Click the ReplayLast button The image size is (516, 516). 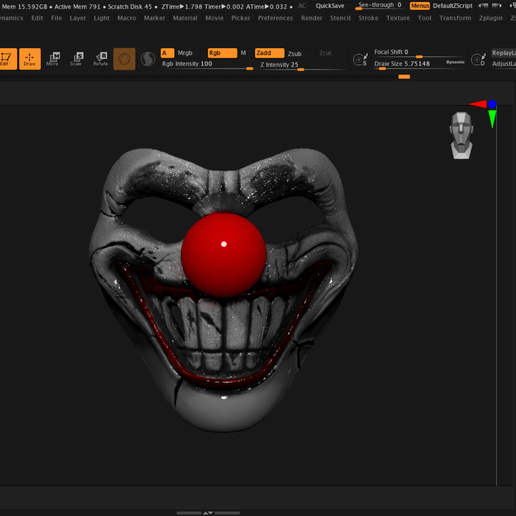click(x=503, y=53)
